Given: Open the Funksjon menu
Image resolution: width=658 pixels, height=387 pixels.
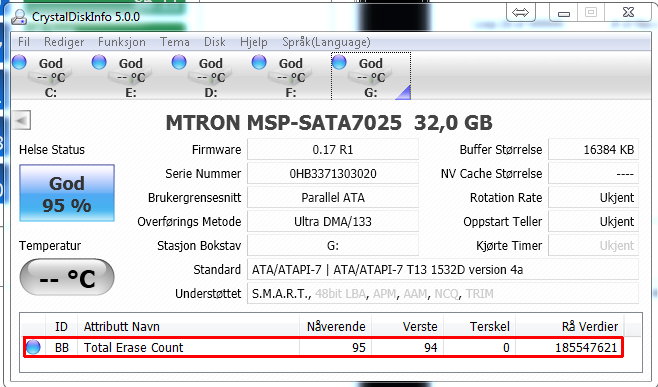Looking at the screenshot, I should pyautogui.click(x=122, y=42).
